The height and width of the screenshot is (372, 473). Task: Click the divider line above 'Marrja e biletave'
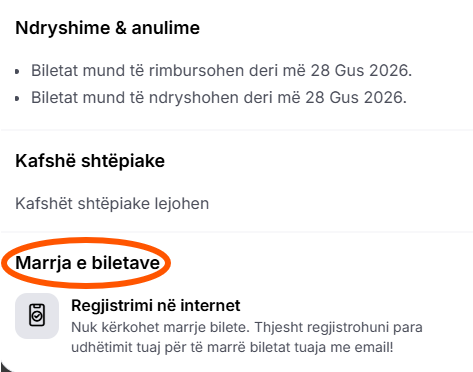point(236,231)
